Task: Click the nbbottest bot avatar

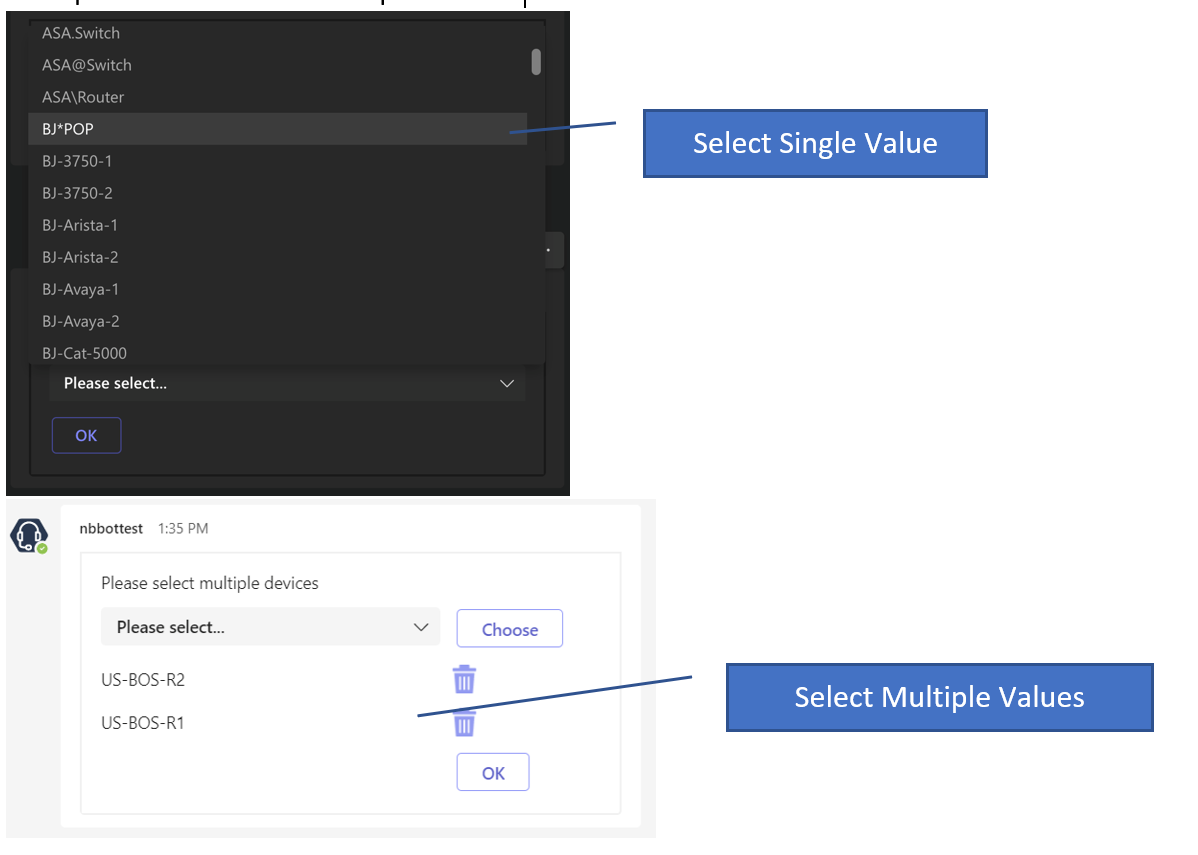Action: (x=29, y=536)
